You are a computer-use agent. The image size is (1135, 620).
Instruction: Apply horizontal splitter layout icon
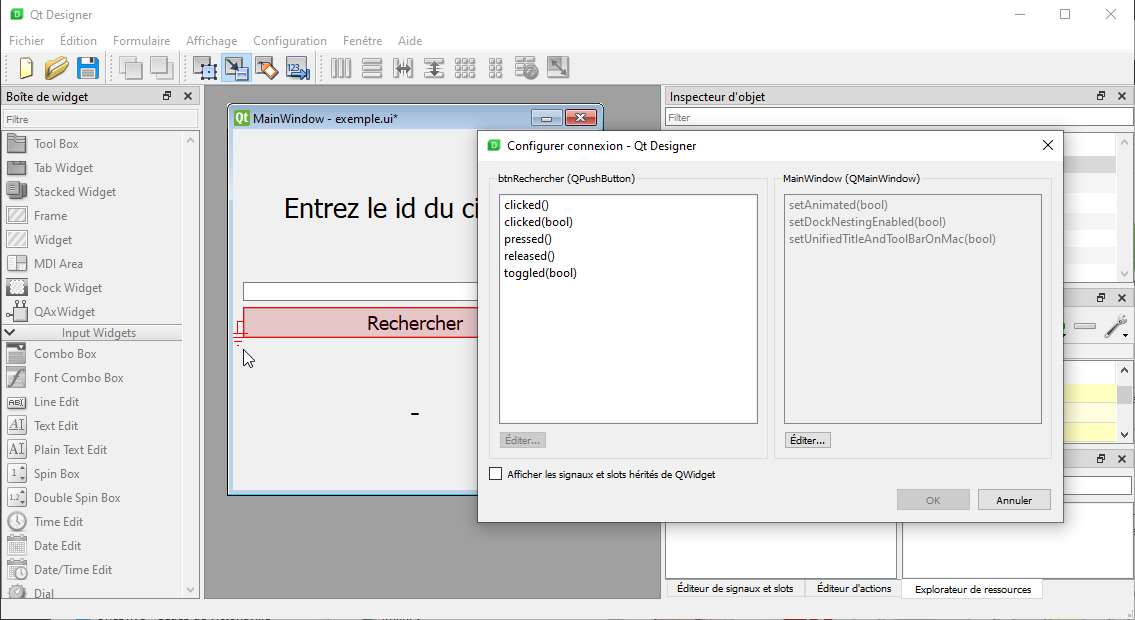[x=402, y=68]
